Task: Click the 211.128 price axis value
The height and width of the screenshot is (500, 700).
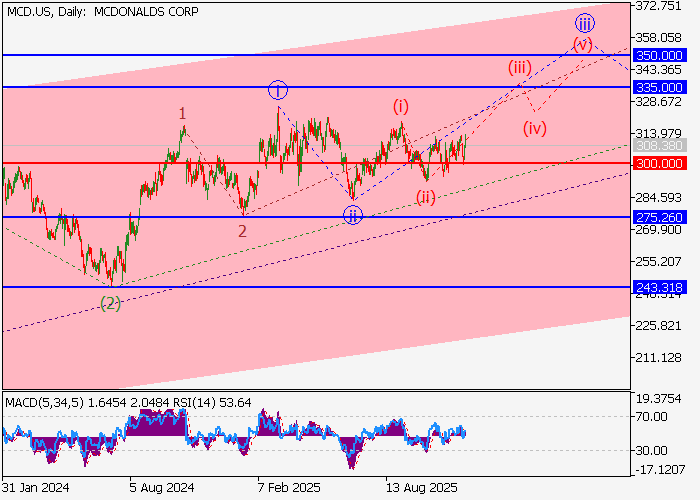Action: coord(658,357)
